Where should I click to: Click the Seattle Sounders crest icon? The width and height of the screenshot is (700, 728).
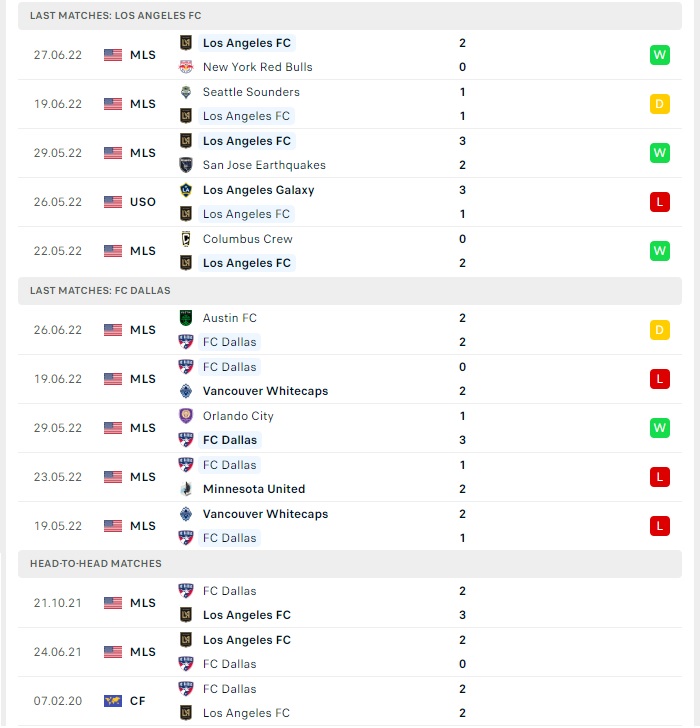(186, 92)
